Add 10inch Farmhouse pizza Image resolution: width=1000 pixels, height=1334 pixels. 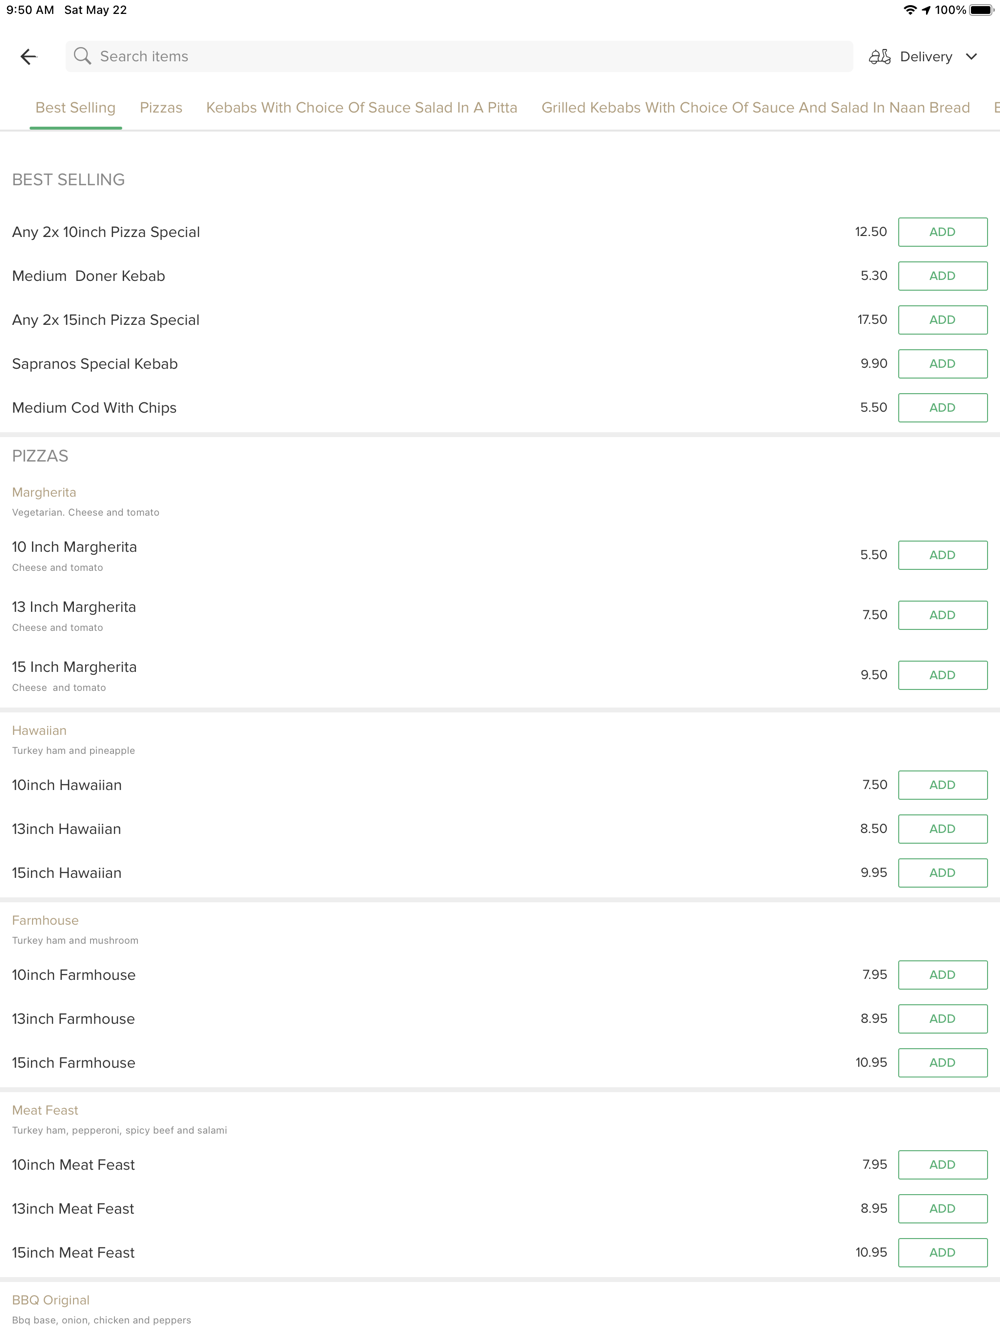coord(942,975)
